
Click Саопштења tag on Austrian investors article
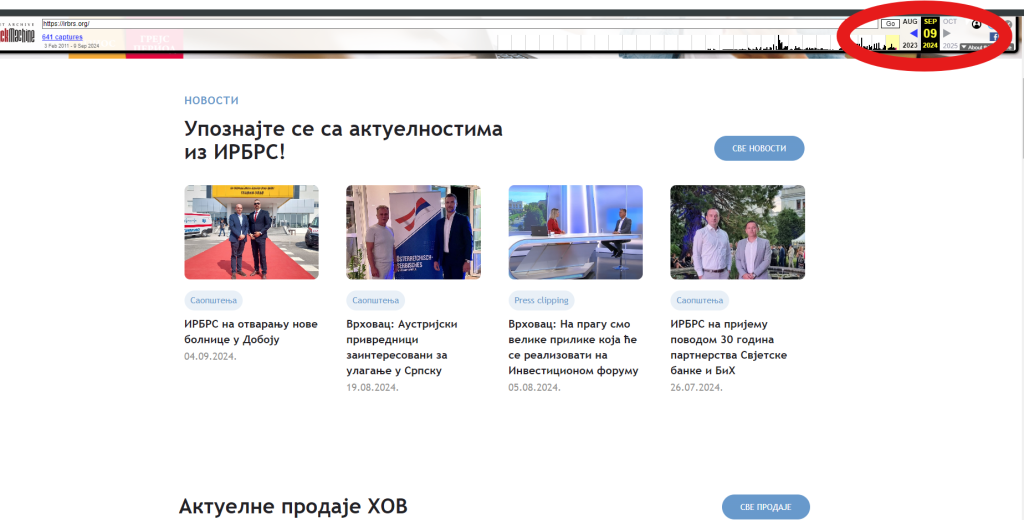[376, 301]
